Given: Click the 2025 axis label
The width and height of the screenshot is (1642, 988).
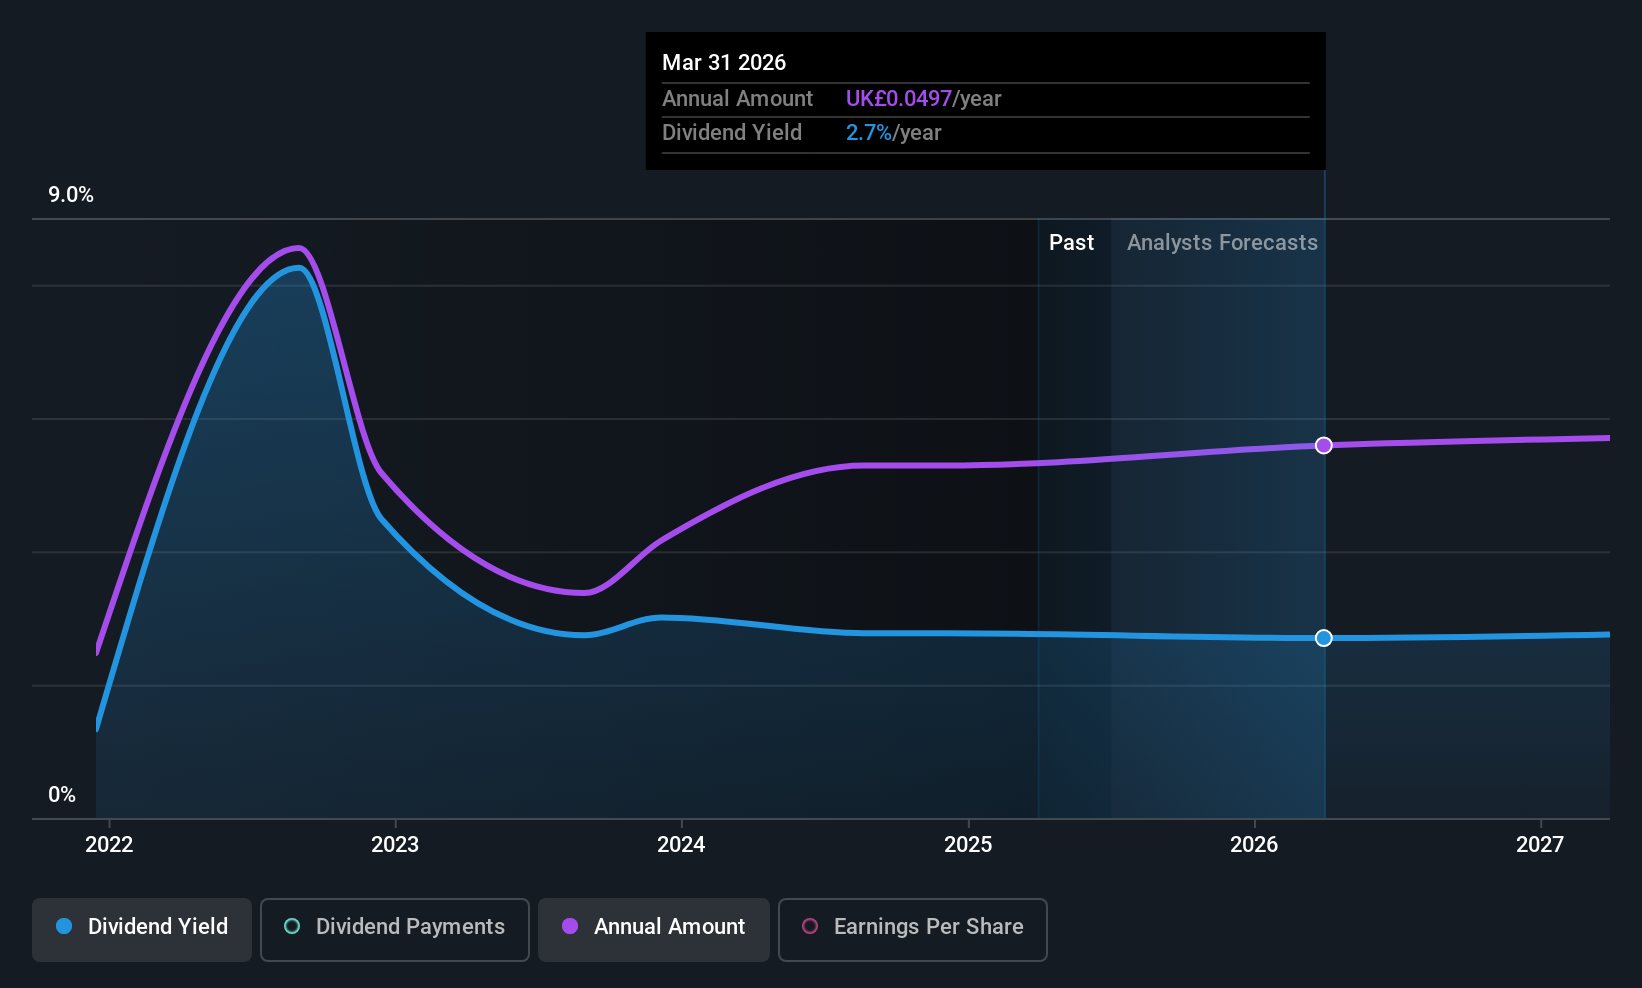Looking at the screenshot, I should [968, 845].
